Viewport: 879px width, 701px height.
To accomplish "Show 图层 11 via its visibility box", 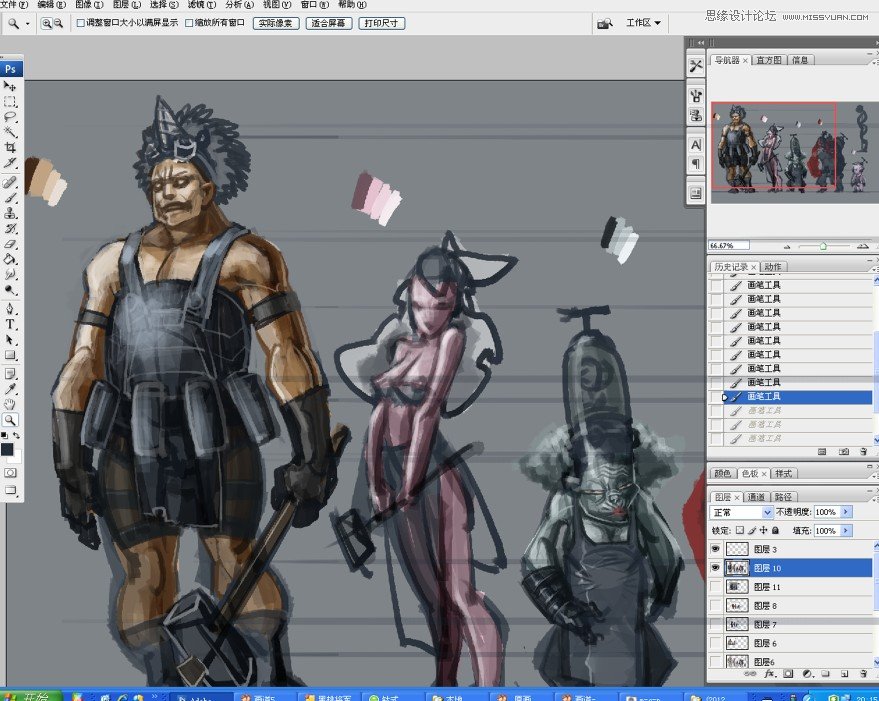I will click(x=715, y=587).
